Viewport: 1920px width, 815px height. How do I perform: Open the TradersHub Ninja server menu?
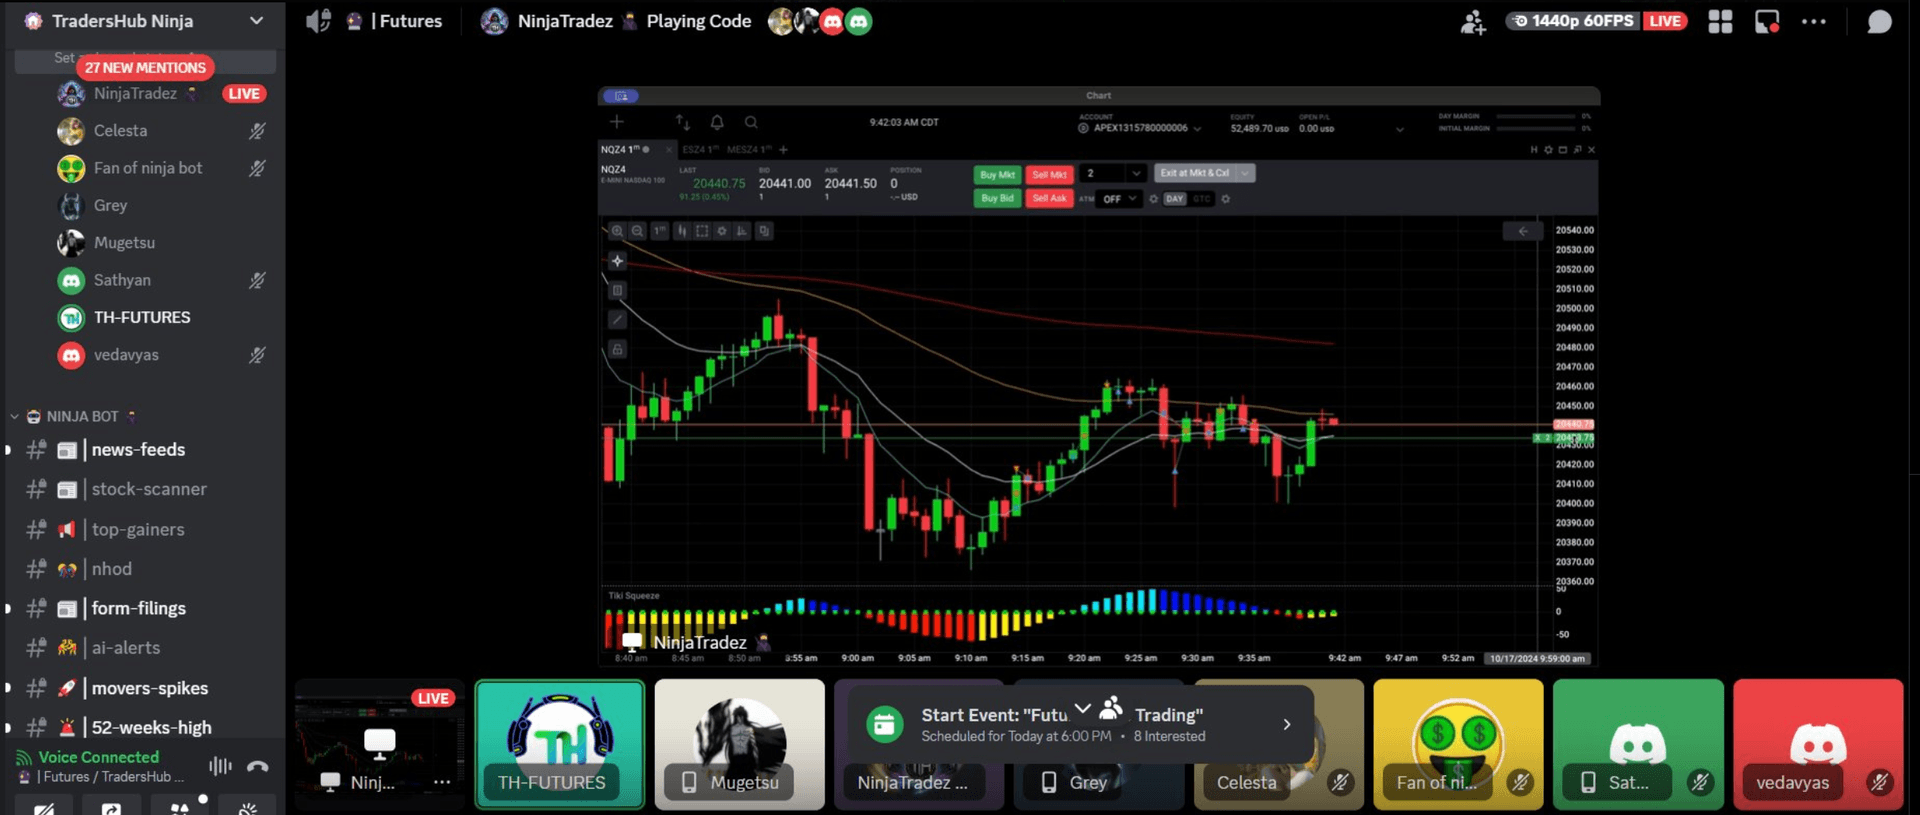pos(145,21)
